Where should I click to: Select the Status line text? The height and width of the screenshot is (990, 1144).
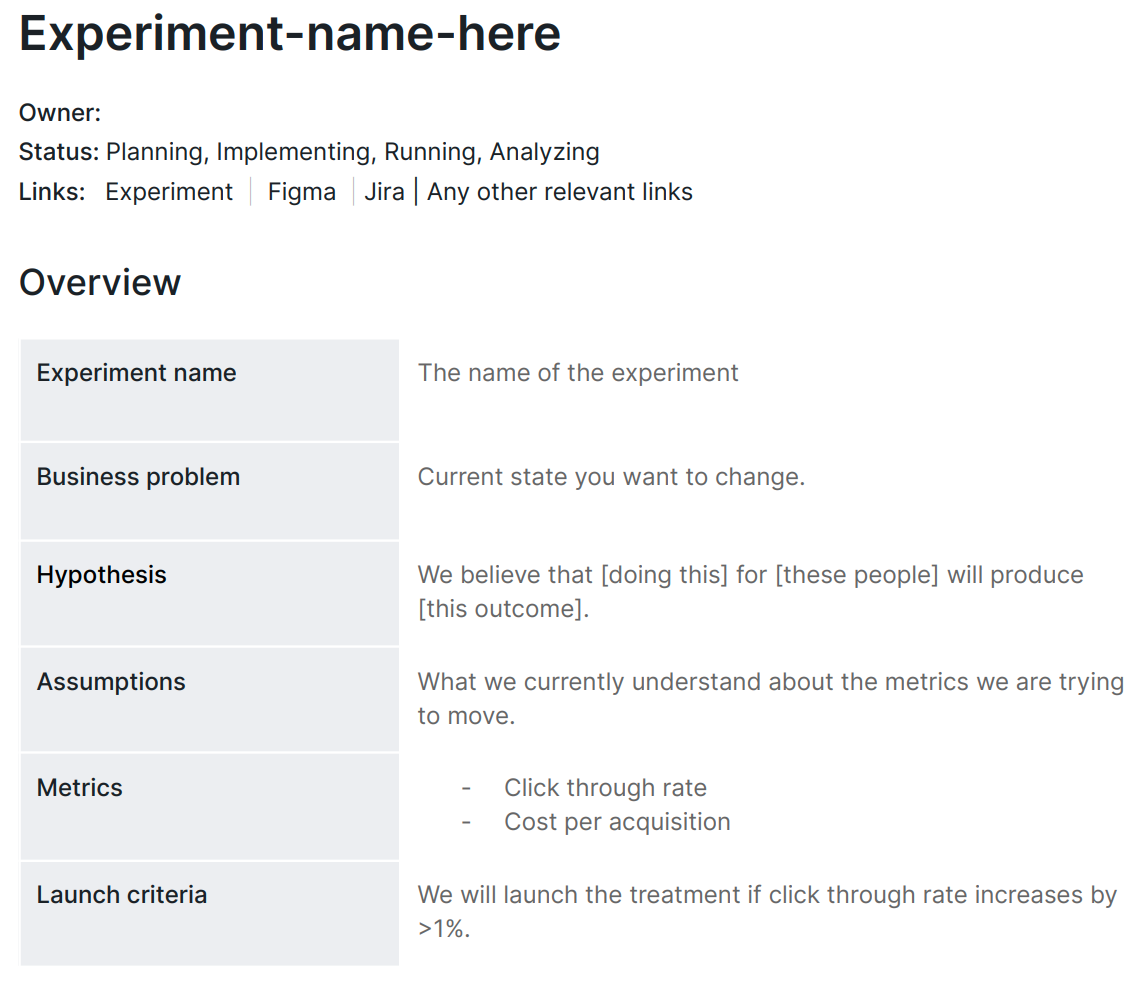[309, 152]
